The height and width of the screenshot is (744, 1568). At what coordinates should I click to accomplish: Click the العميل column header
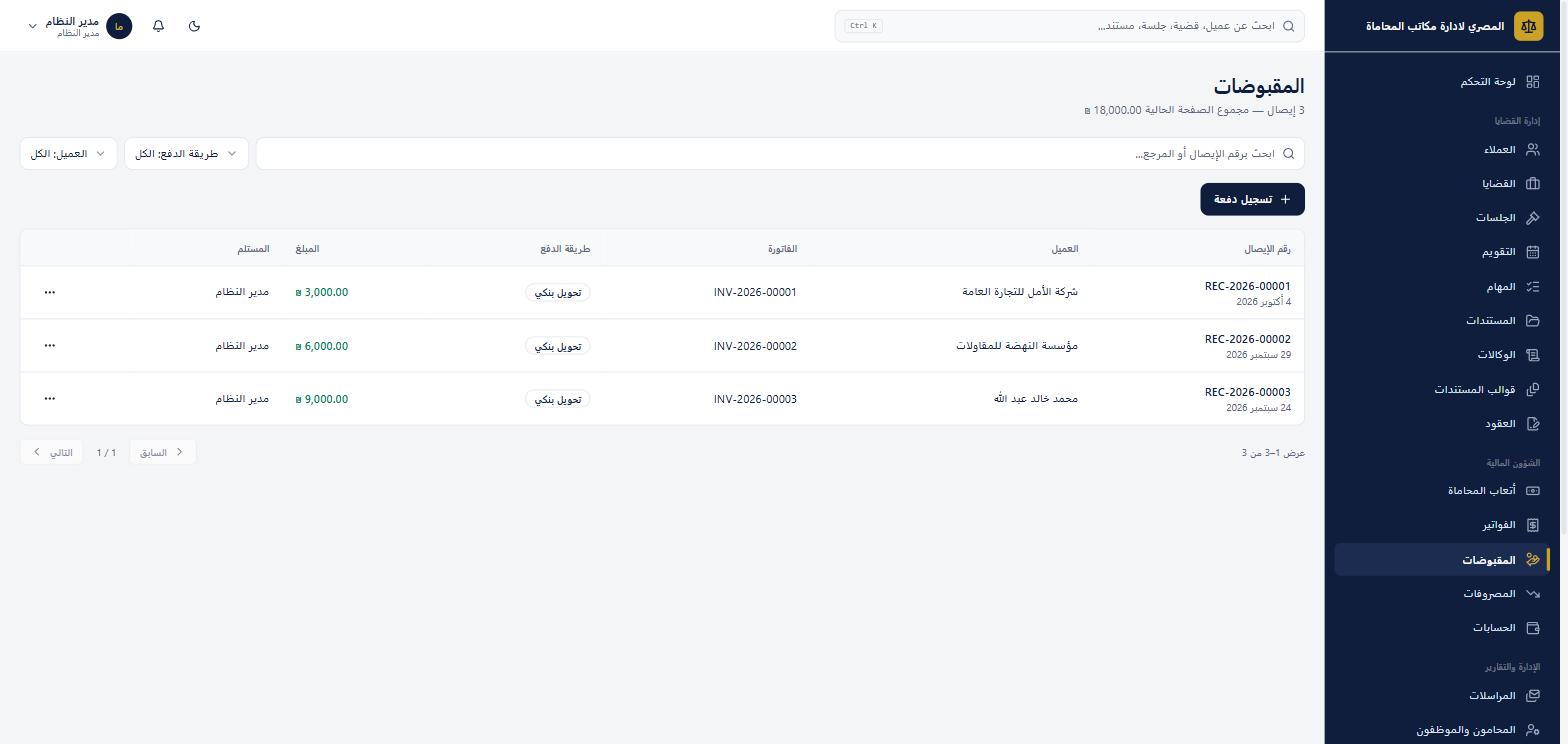click(x=1065, y=249)
